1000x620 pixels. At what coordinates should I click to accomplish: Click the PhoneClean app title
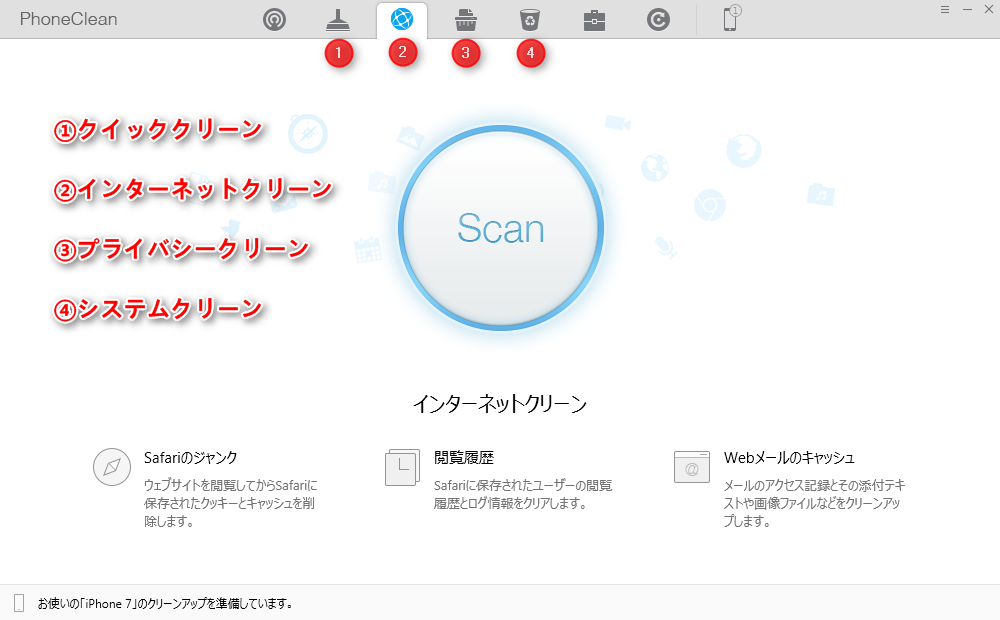[x=68, y=19]
